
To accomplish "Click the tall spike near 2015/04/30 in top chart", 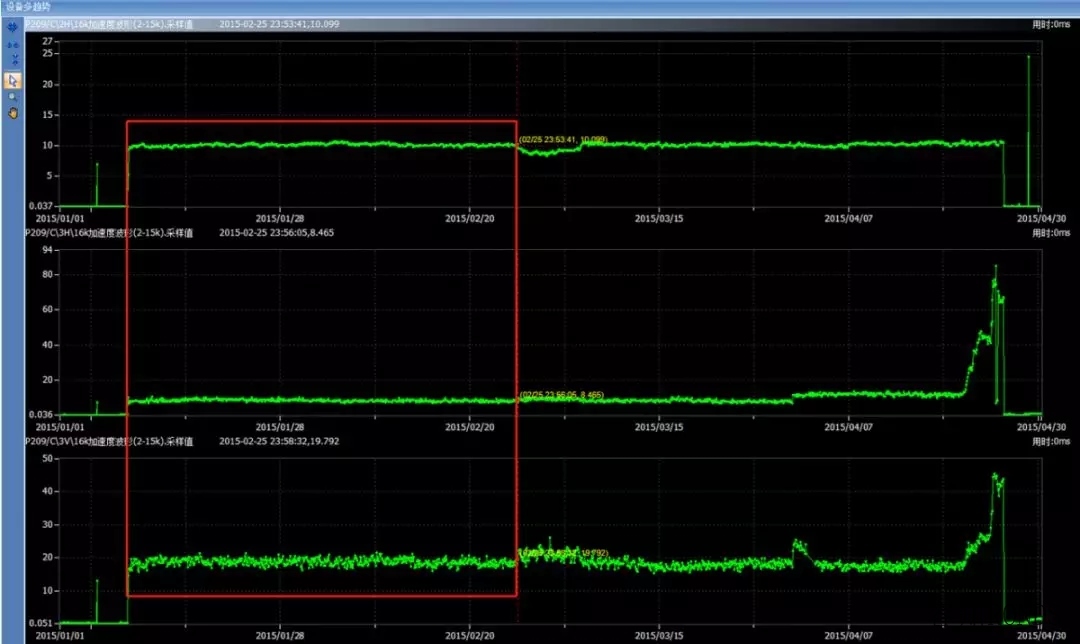I will [1028, 60].
